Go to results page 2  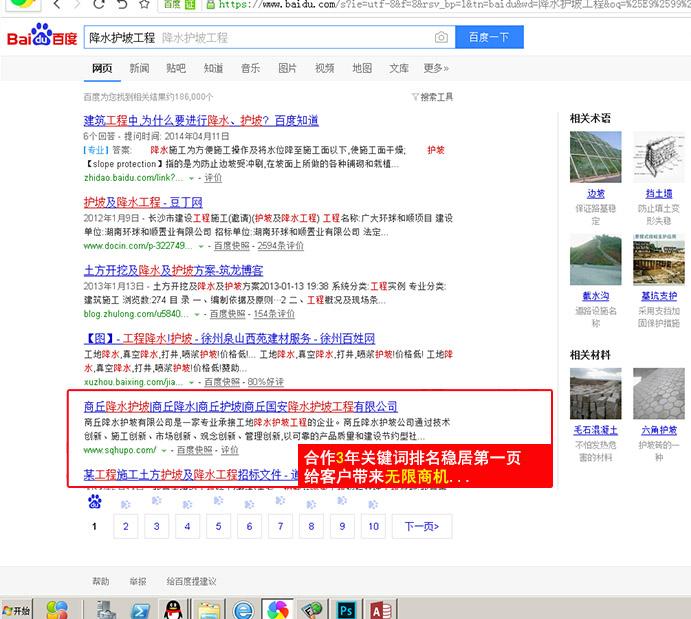(x=126, y=526)
